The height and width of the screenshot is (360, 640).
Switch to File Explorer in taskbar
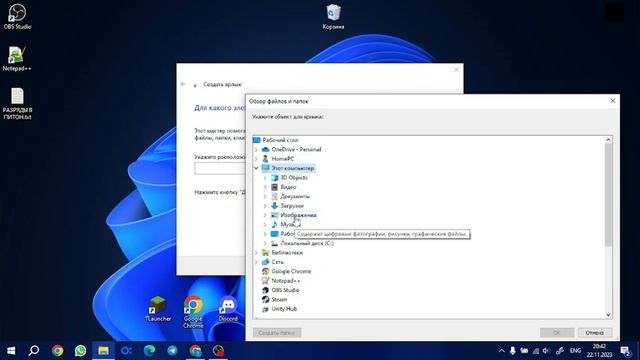(103, 351)
